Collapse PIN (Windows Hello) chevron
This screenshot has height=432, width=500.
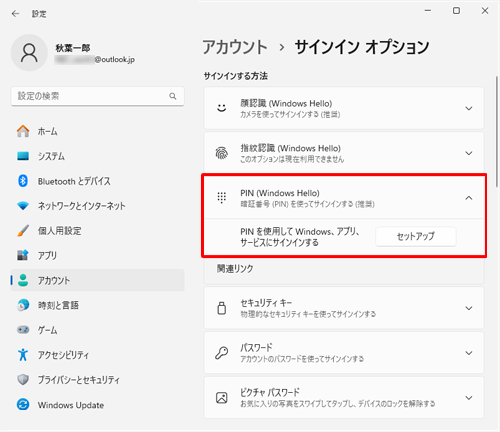click(469, 198)
